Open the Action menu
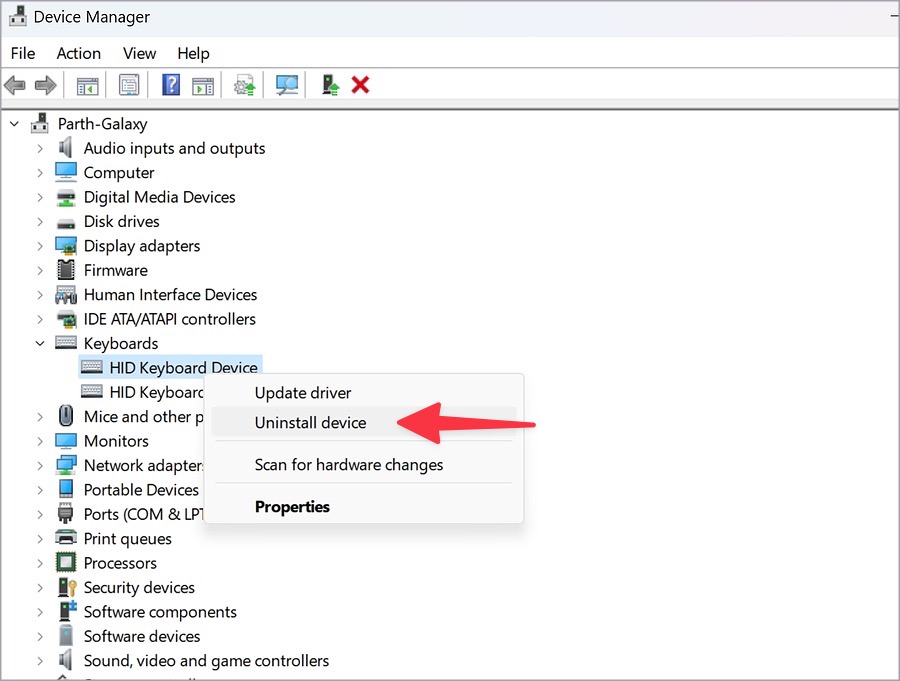 point(79,53)
